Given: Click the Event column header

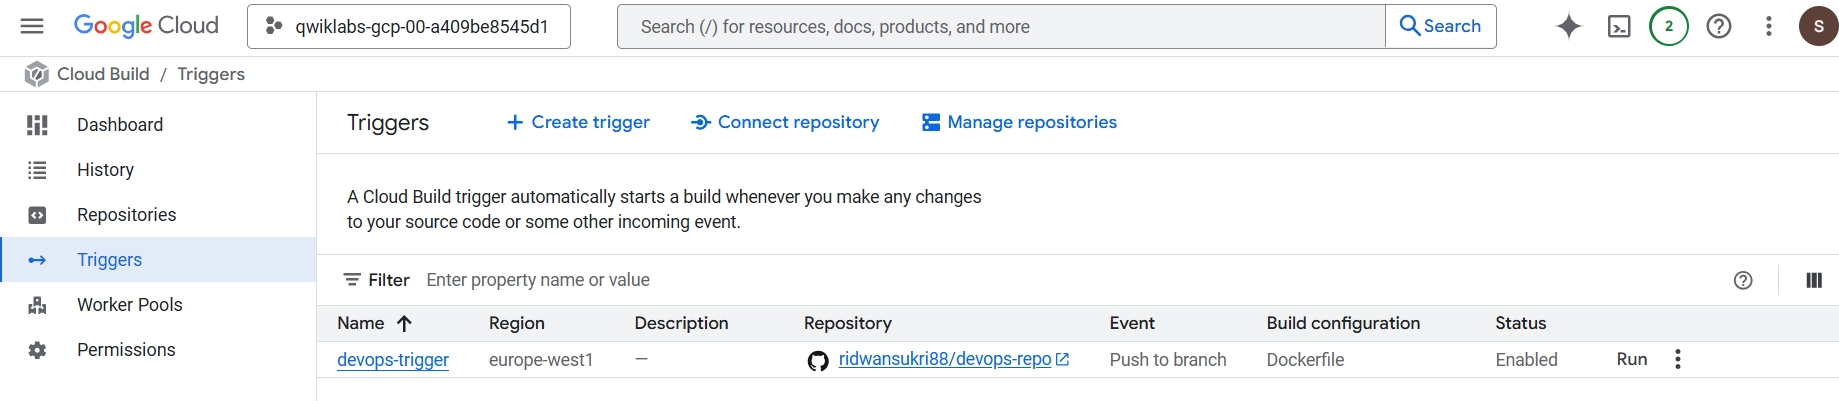Looking at the screenshot, I should click(1132, 323).
